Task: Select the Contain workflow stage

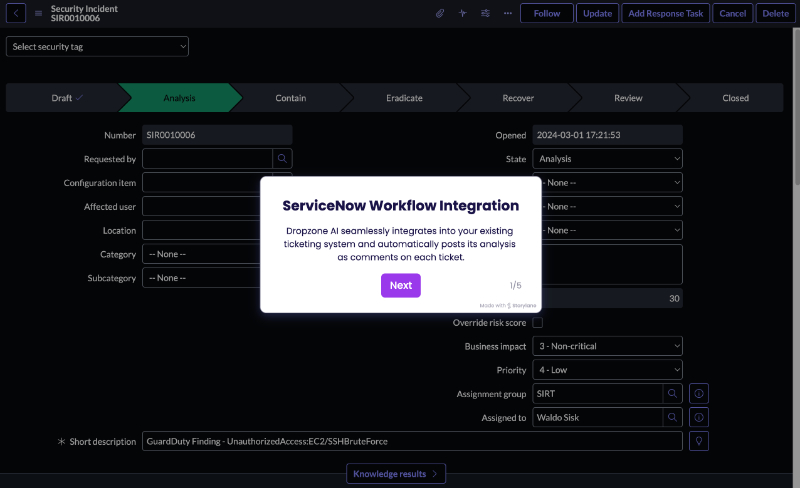Action: (x=291, y=98)
